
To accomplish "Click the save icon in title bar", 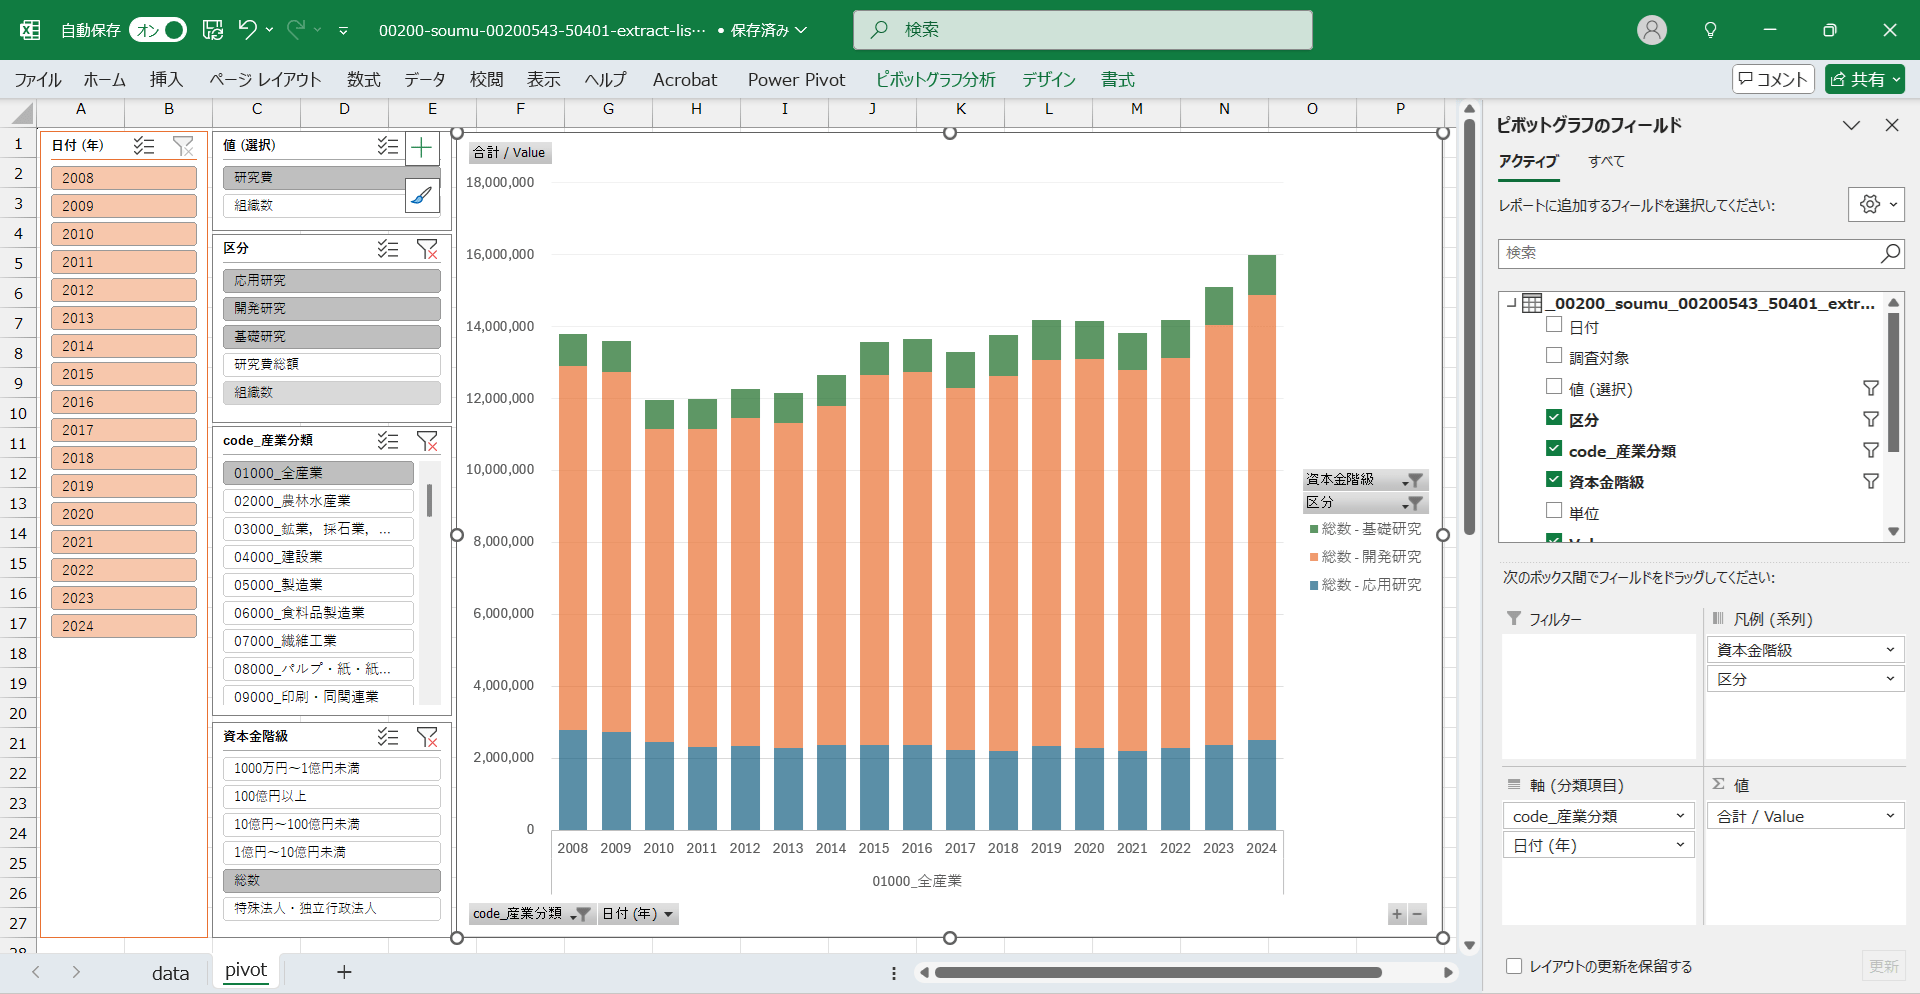I will [x=213, y=30].
